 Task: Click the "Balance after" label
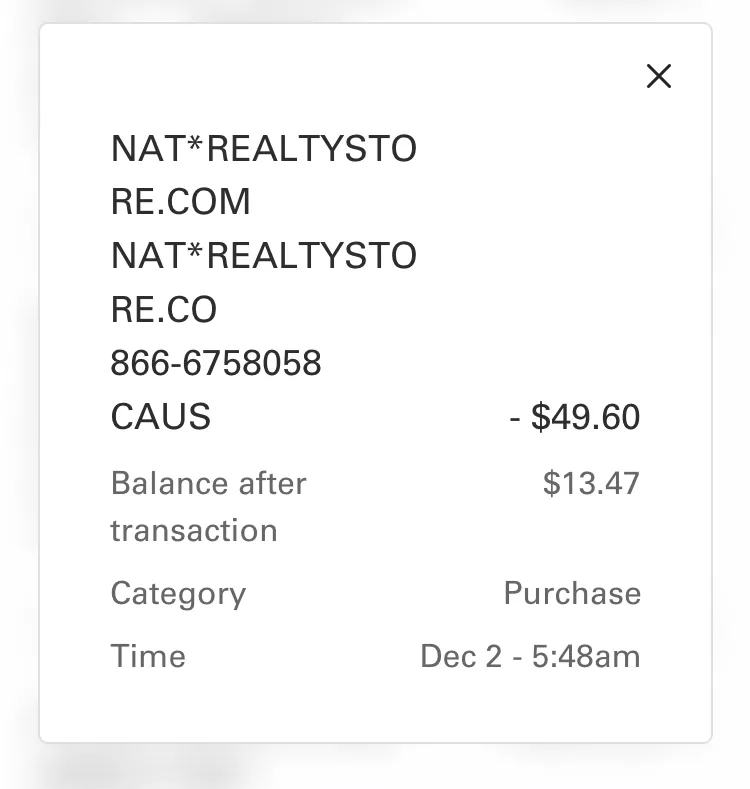(208, 483)
